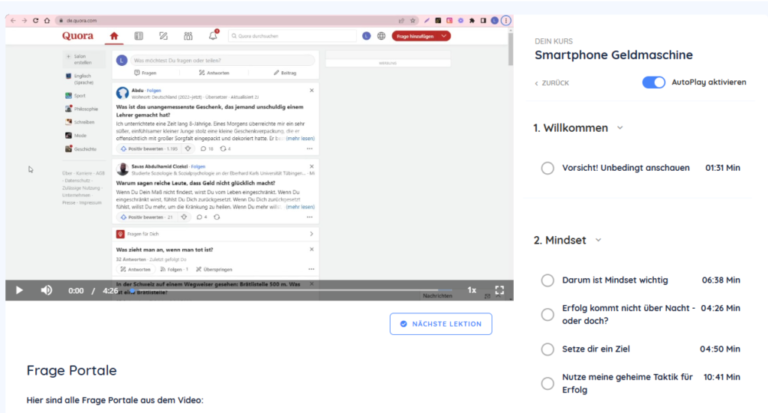Click the browser home icon in video
The image size is (768, 413).
[x=47, y=21]
